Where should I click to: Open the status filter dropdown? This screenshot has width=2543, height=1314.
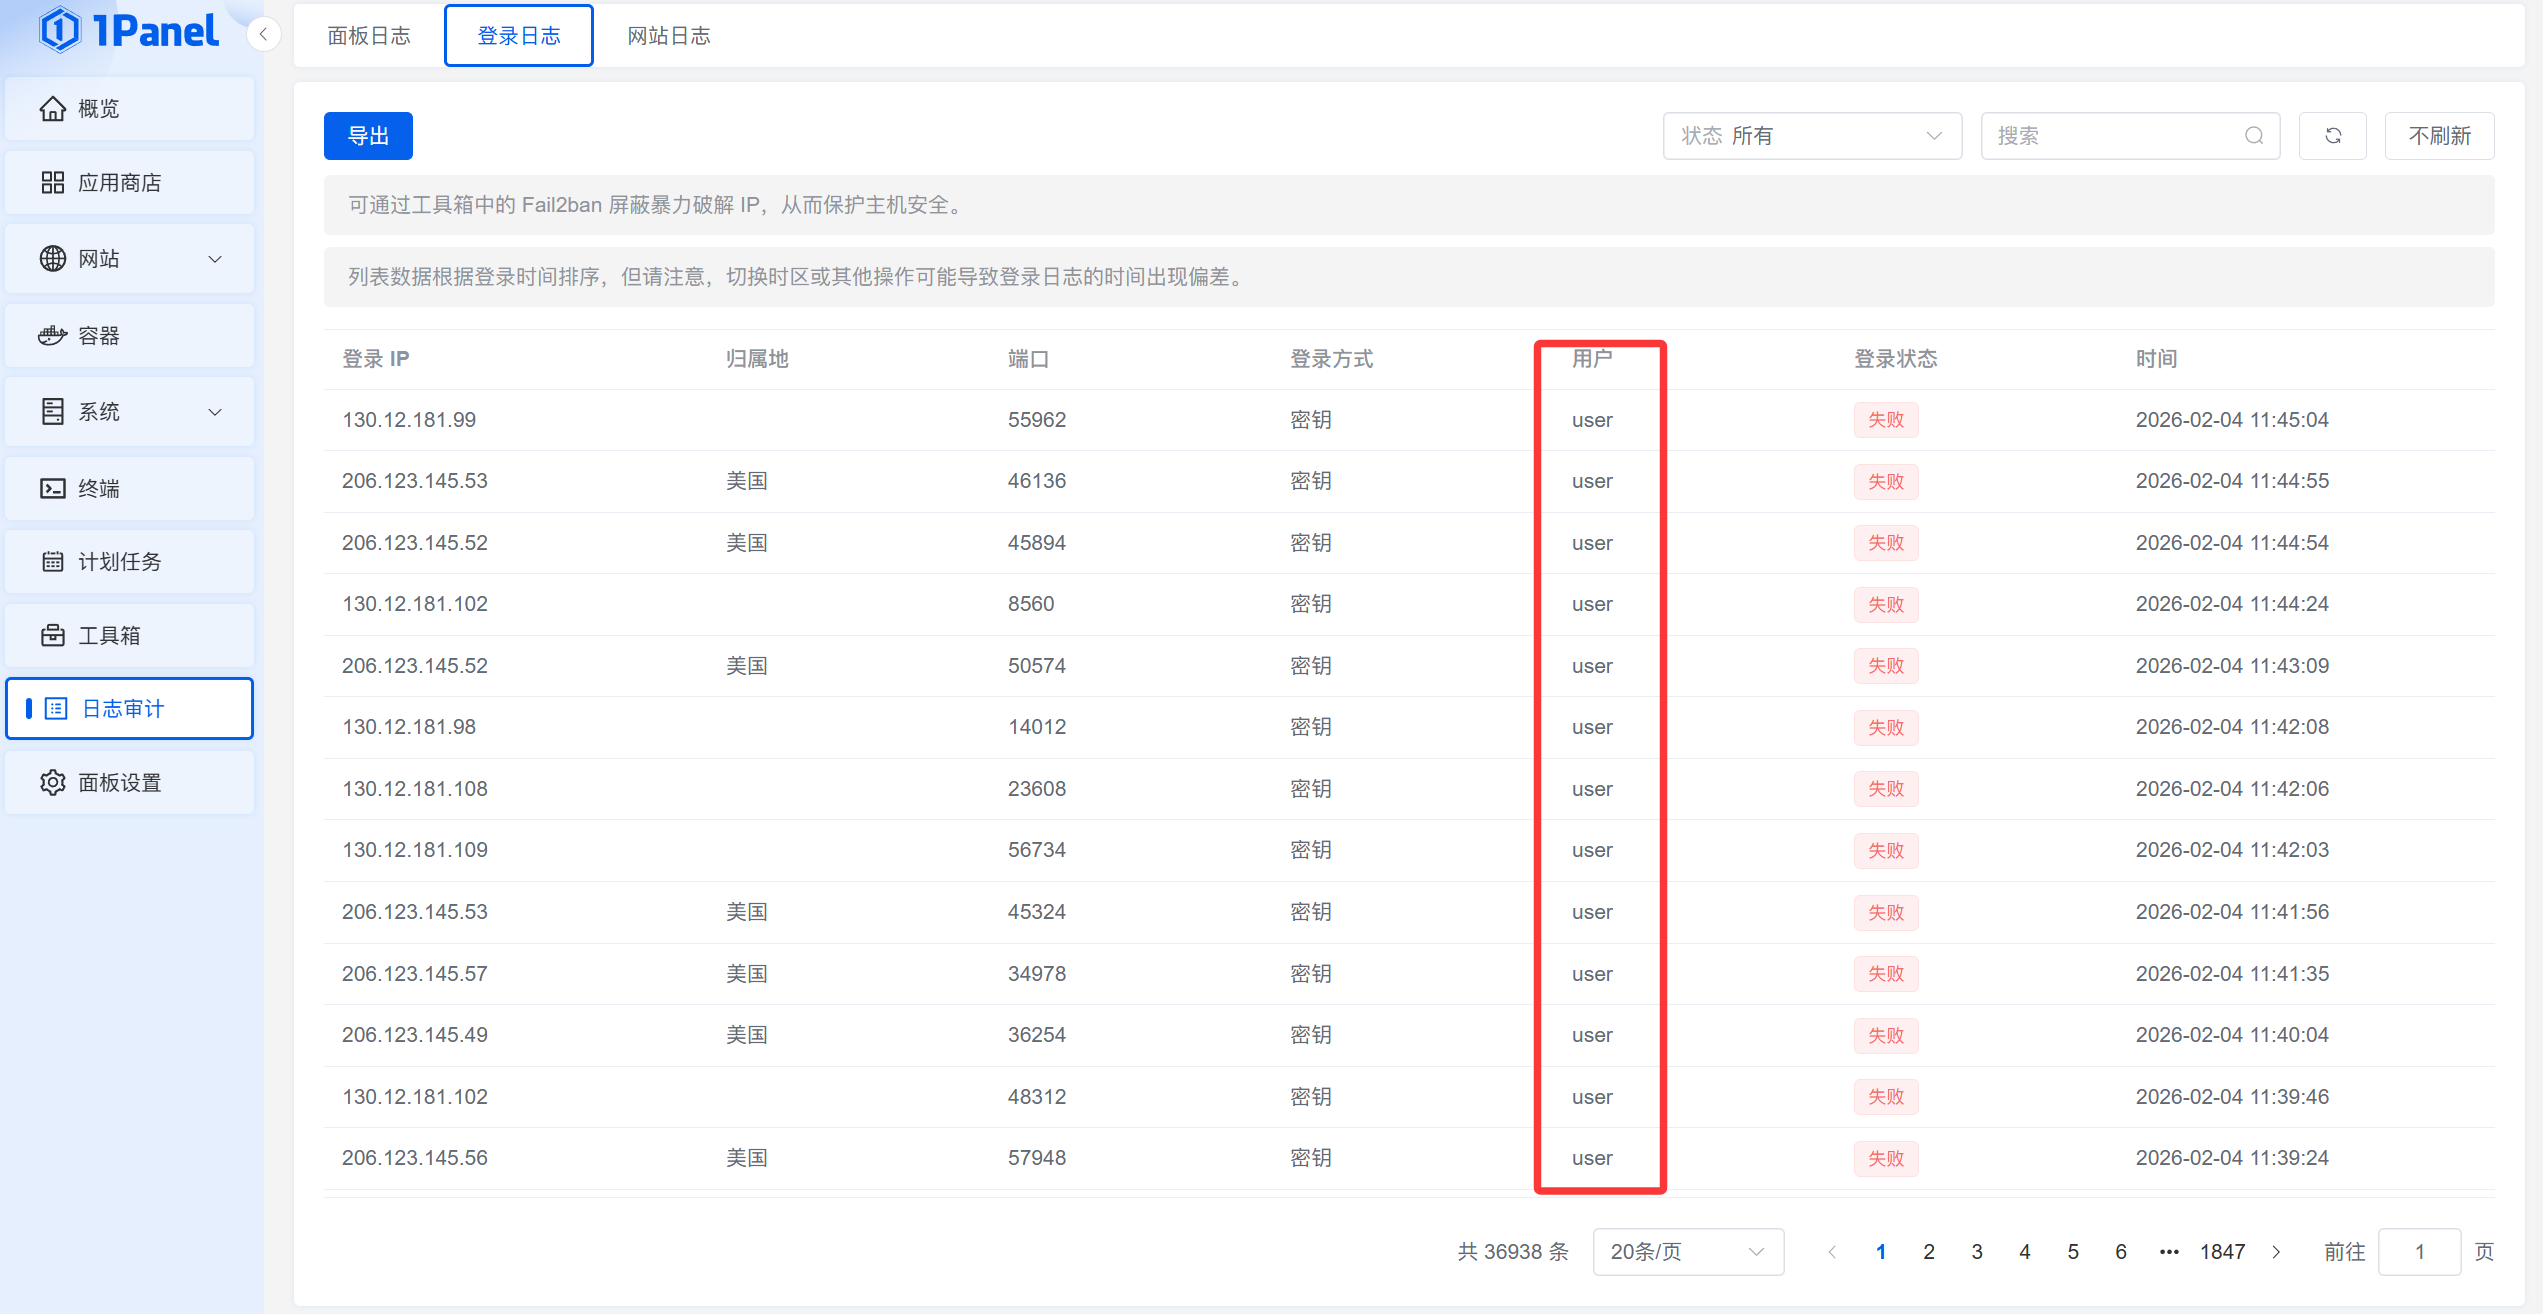(1811, 136)
